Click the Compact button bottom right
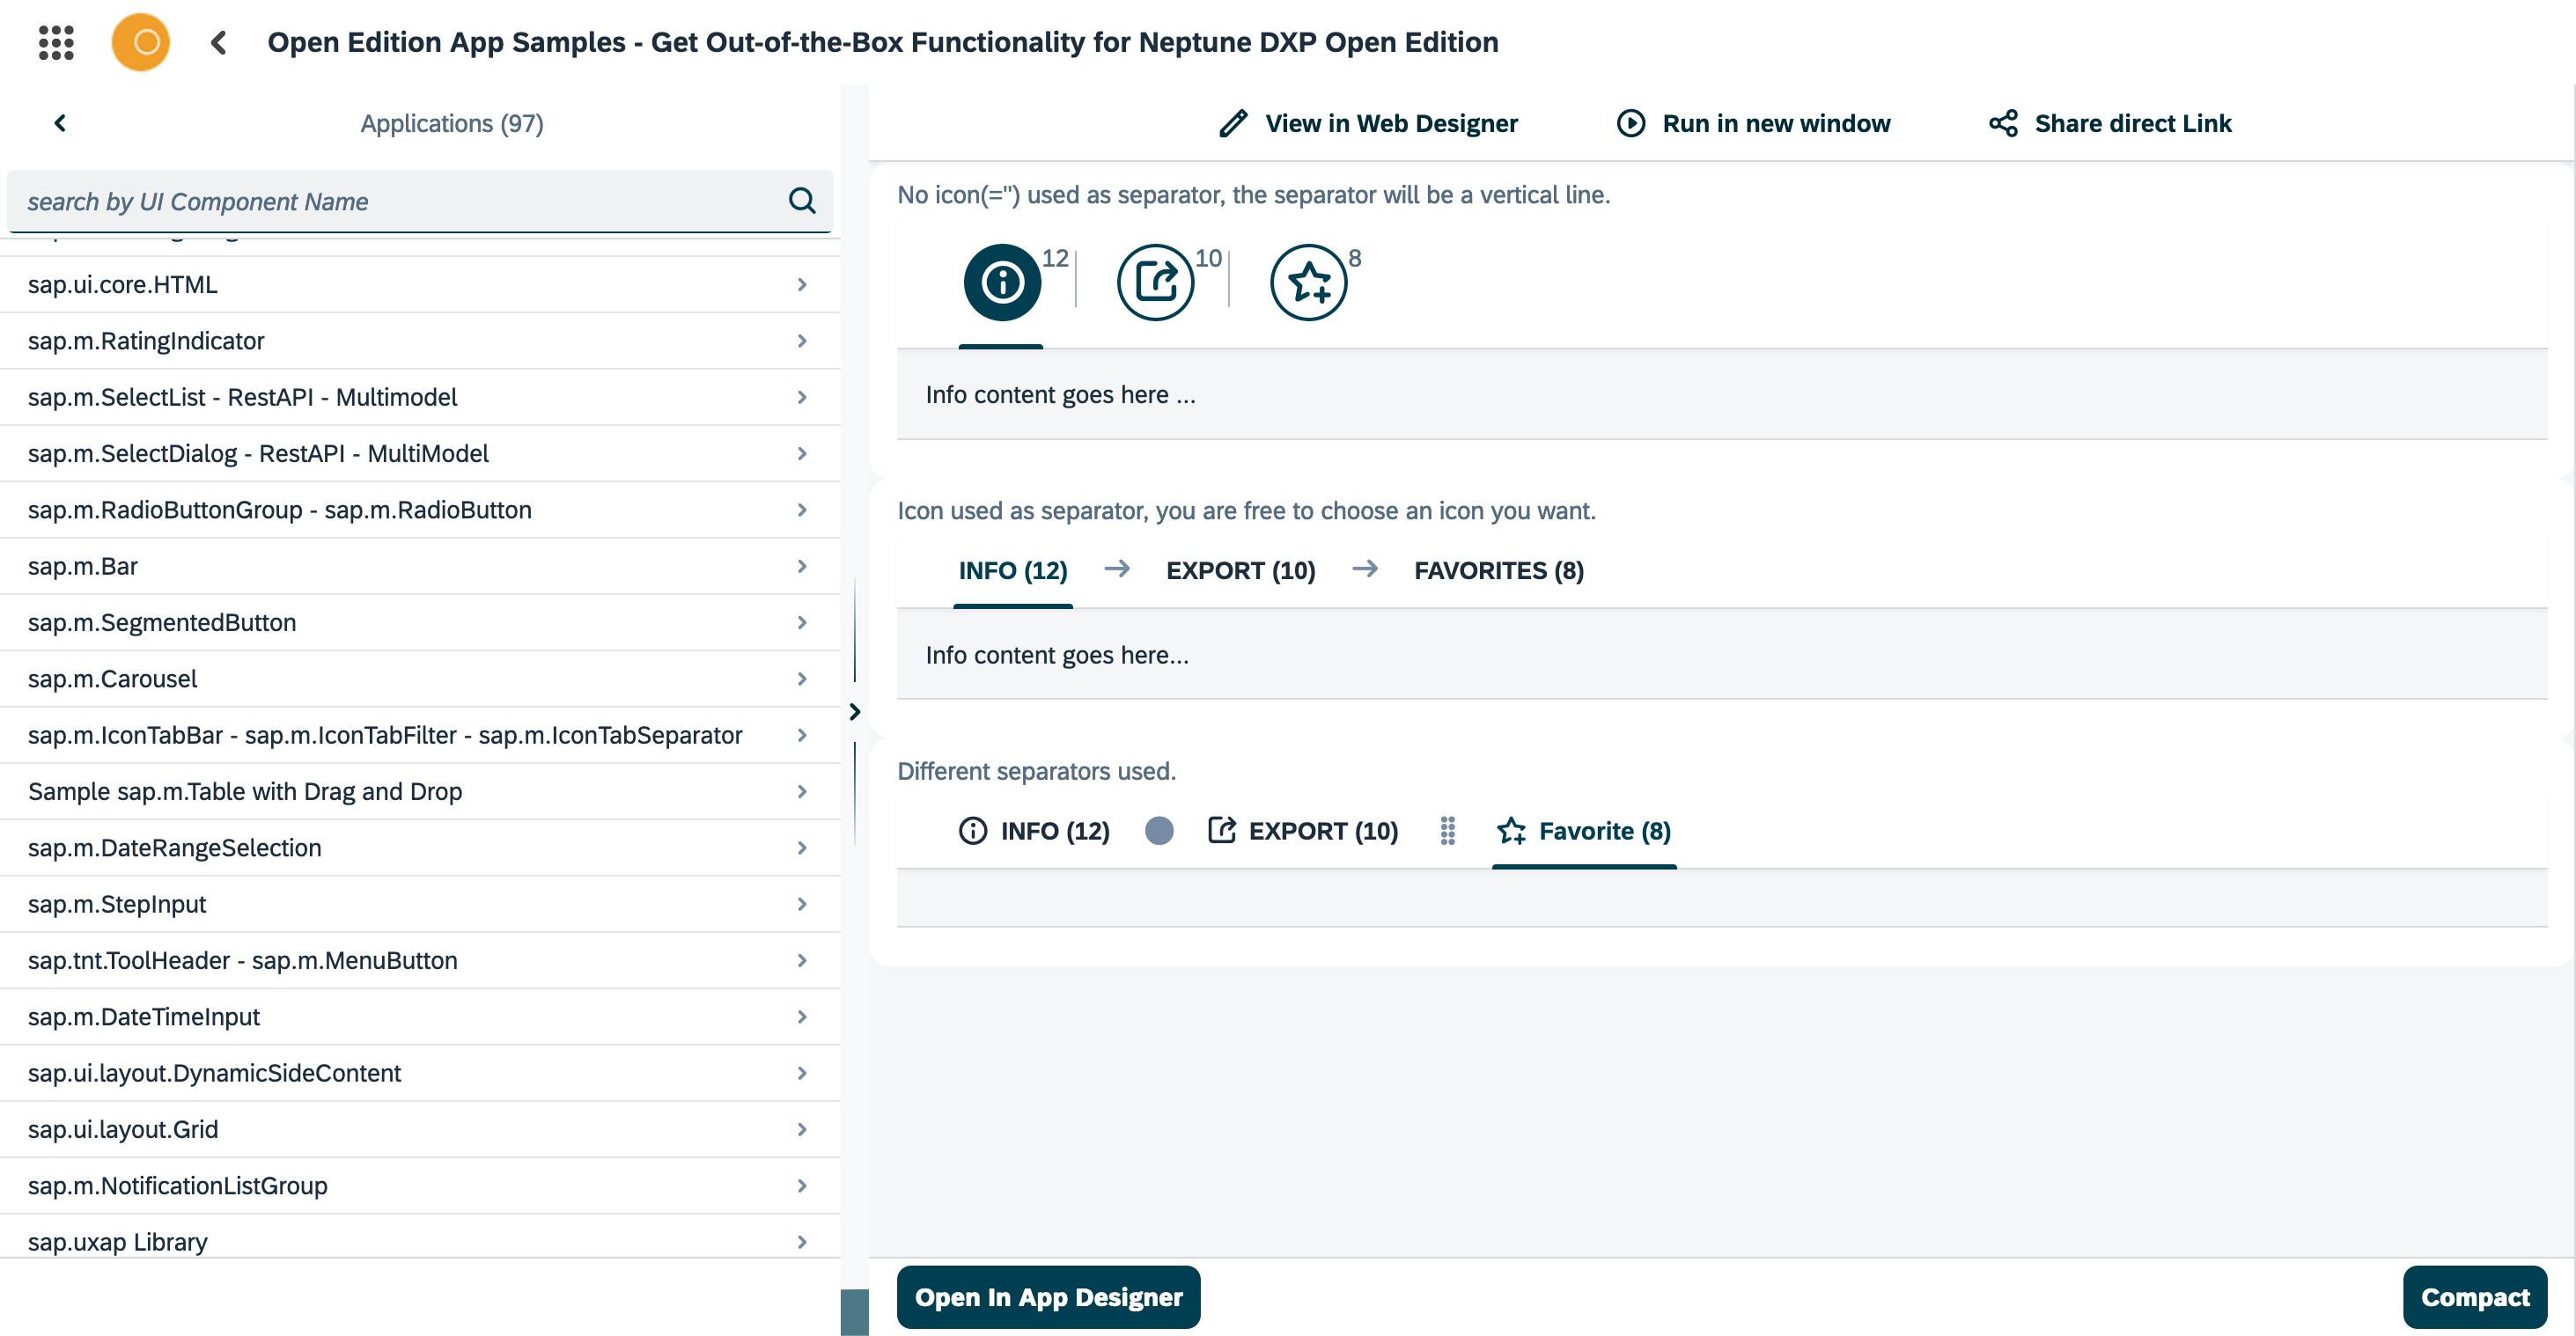This screenshot has height=1336, width=2576. coord(2476,1296)
